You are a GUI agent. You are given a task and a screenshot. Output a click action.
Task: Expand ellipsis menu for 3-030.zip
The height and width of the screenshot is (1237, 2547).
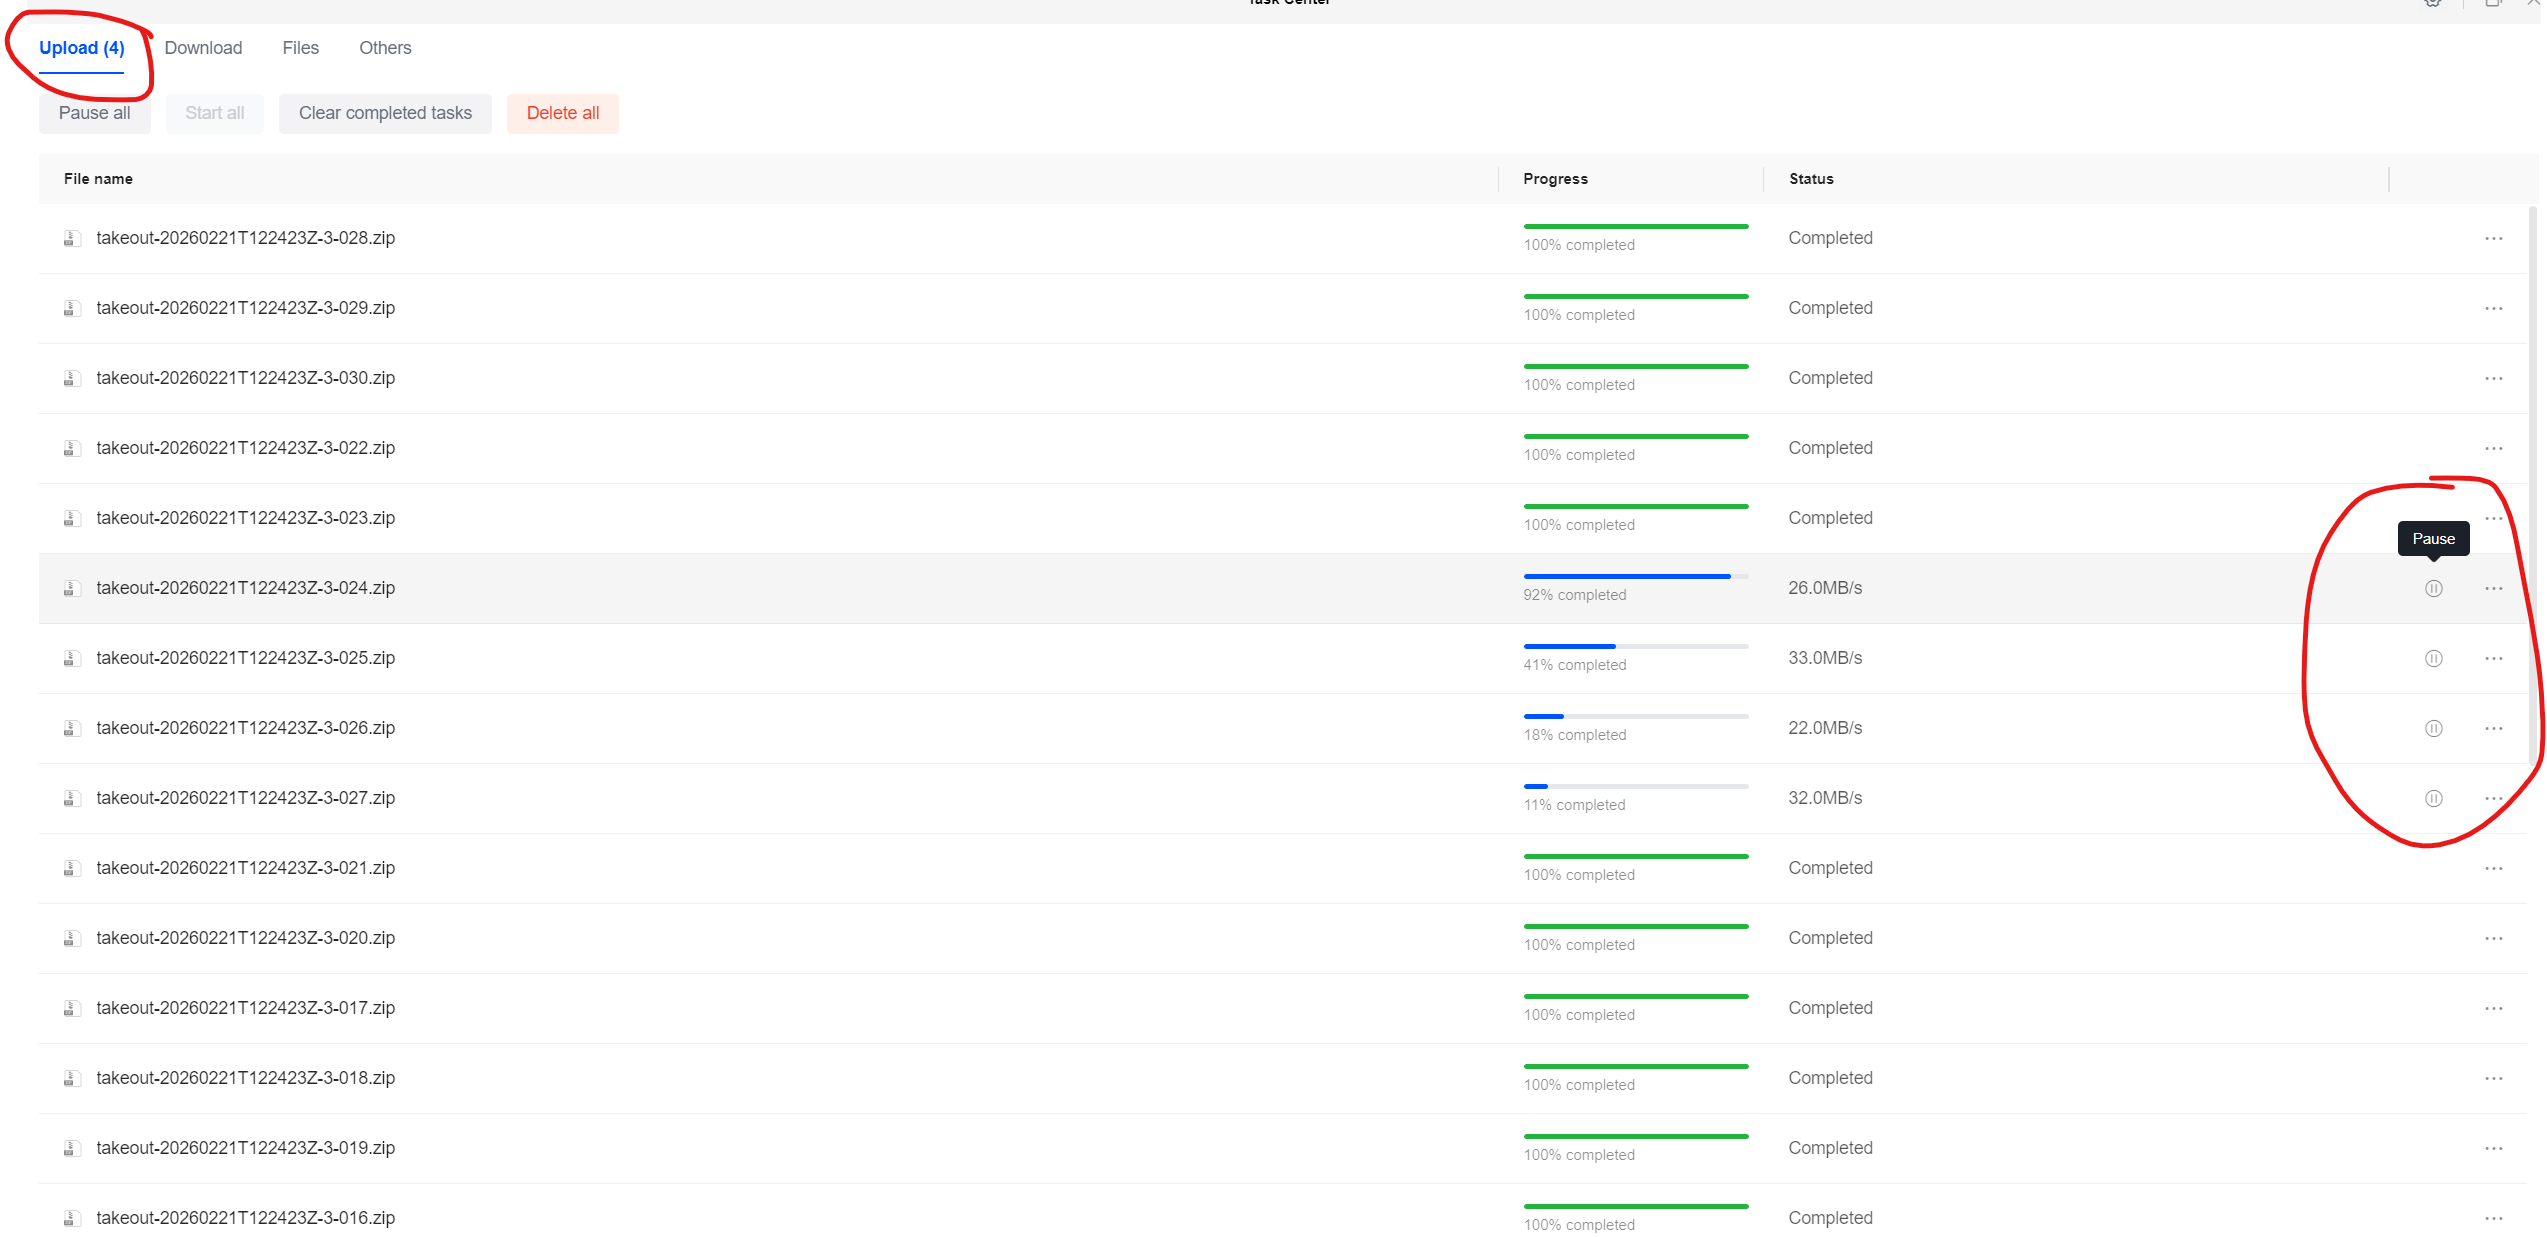(x=2493, y=378)
